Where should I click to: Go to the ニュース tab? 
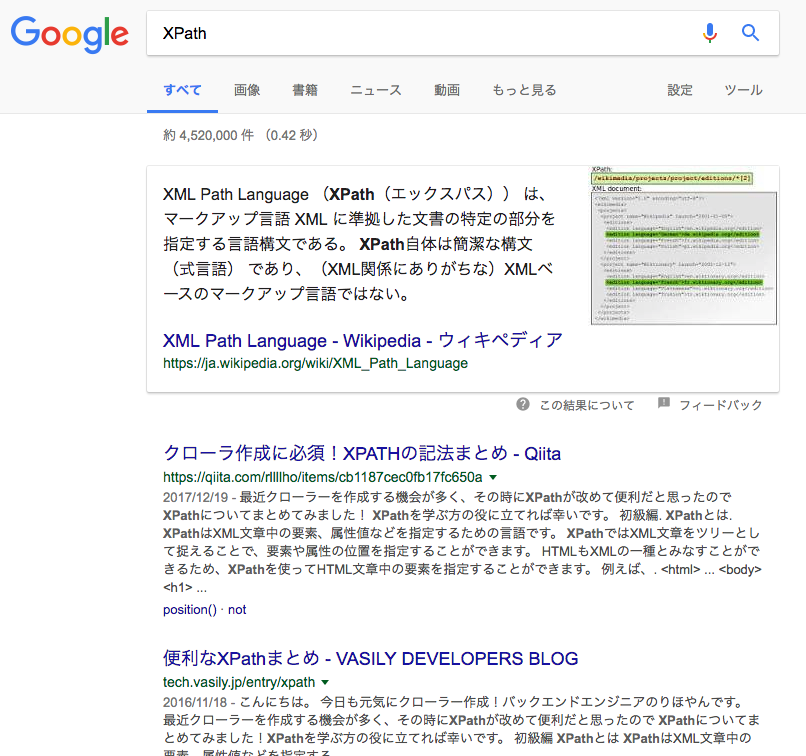pos(376,90)
